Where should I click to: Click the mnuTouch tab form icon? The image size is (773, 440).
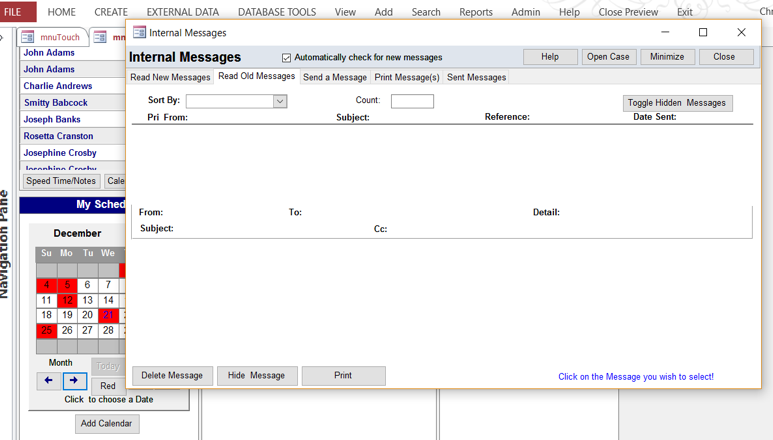(28, 37)
